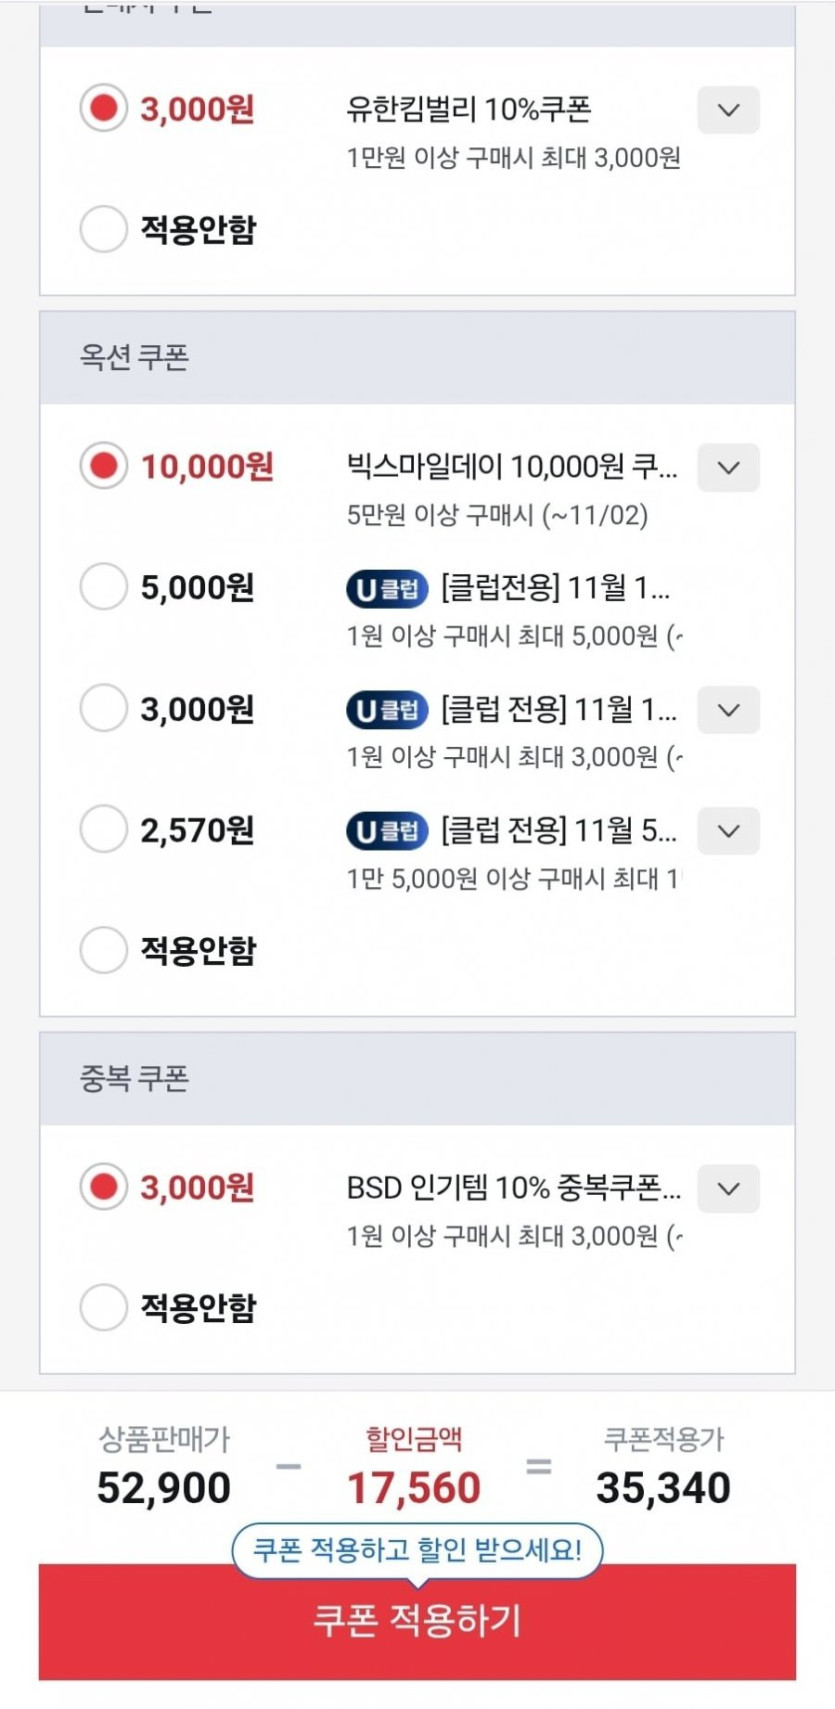This screenshot has height=1709, width=835.
Task: Select the 유한킴벌리 10%쿠폰 3,000원 radio
Action: click(103, 108)
